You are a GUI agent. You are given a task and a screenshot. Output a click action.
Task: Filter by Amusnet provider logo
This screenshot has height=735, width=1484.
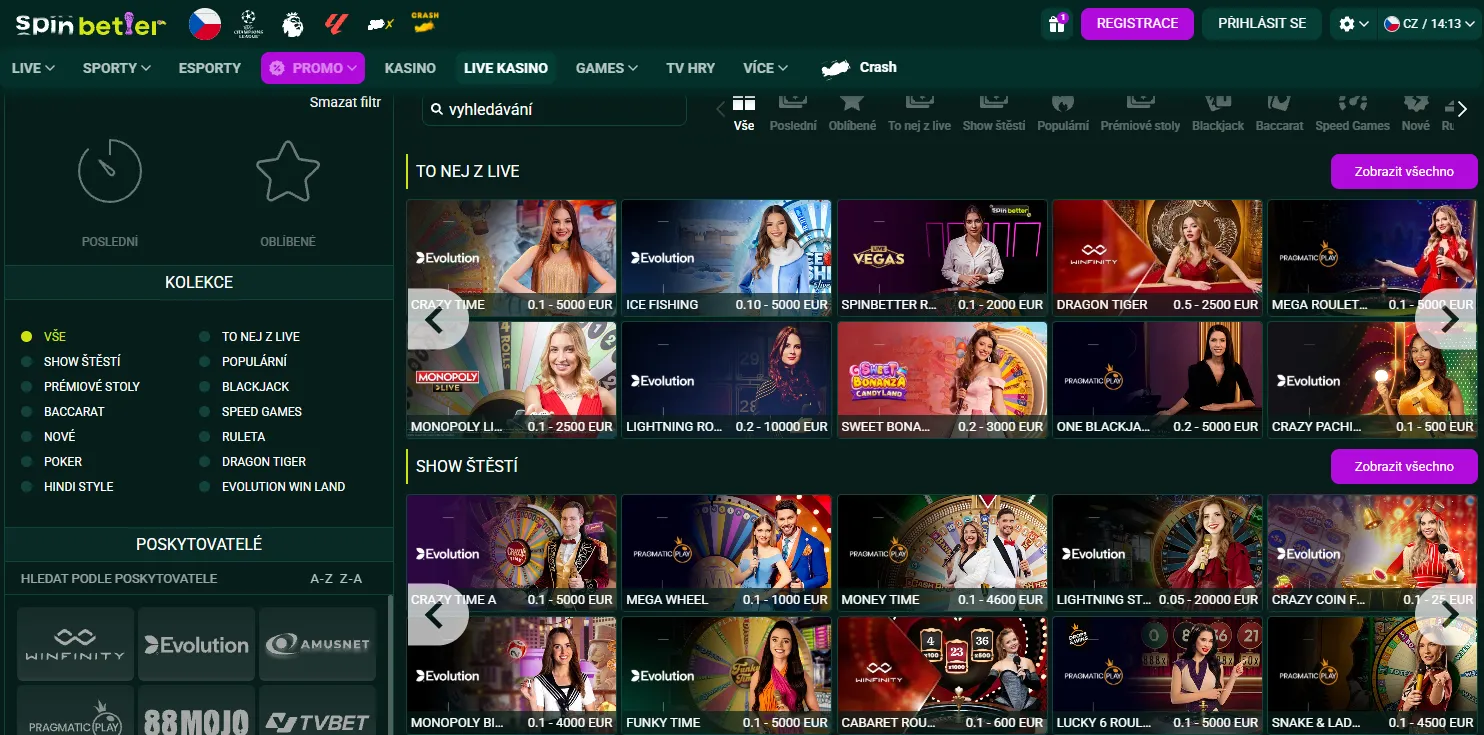[317, 644]
